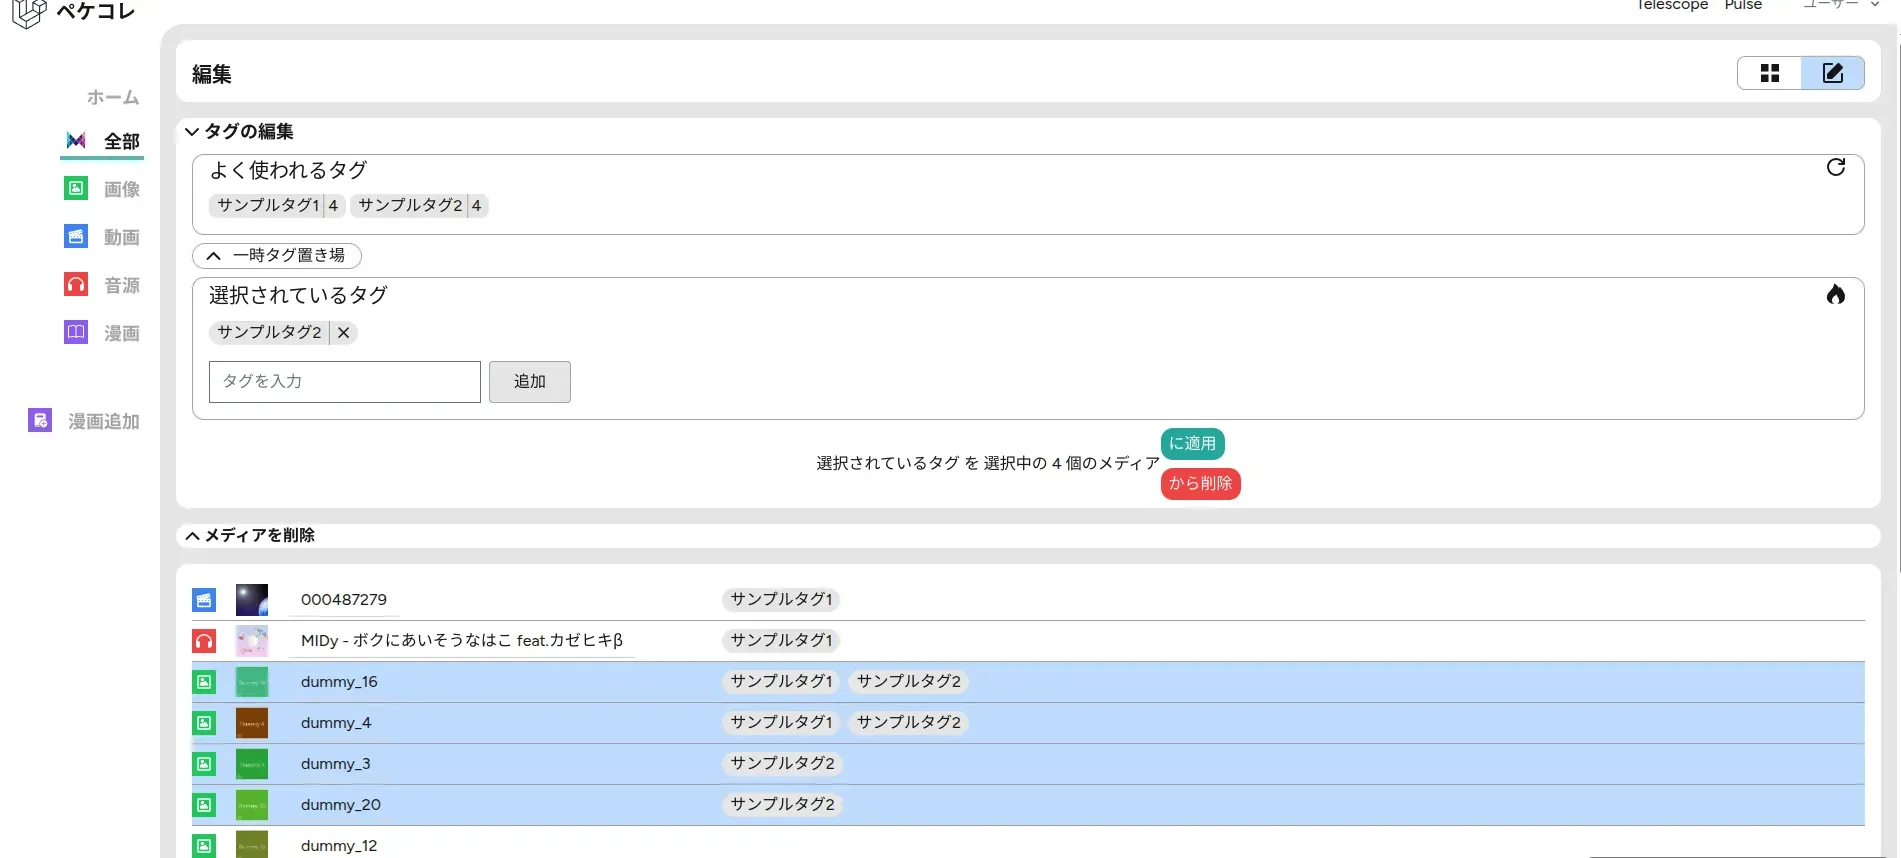
Task: Remove サンプルタグ2 with its X button
Action: pyautogui.click(x=343, y=333)
